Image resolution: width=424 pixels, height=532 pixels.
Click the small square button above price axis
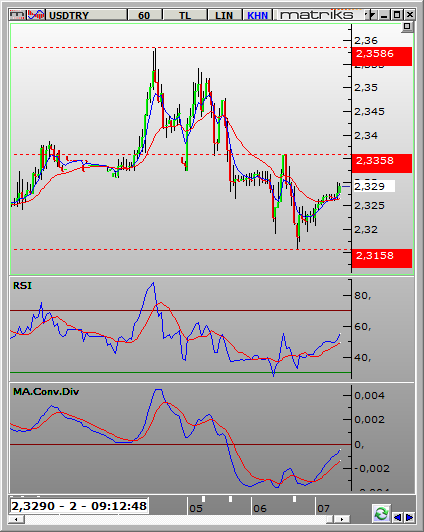[407, 26]
